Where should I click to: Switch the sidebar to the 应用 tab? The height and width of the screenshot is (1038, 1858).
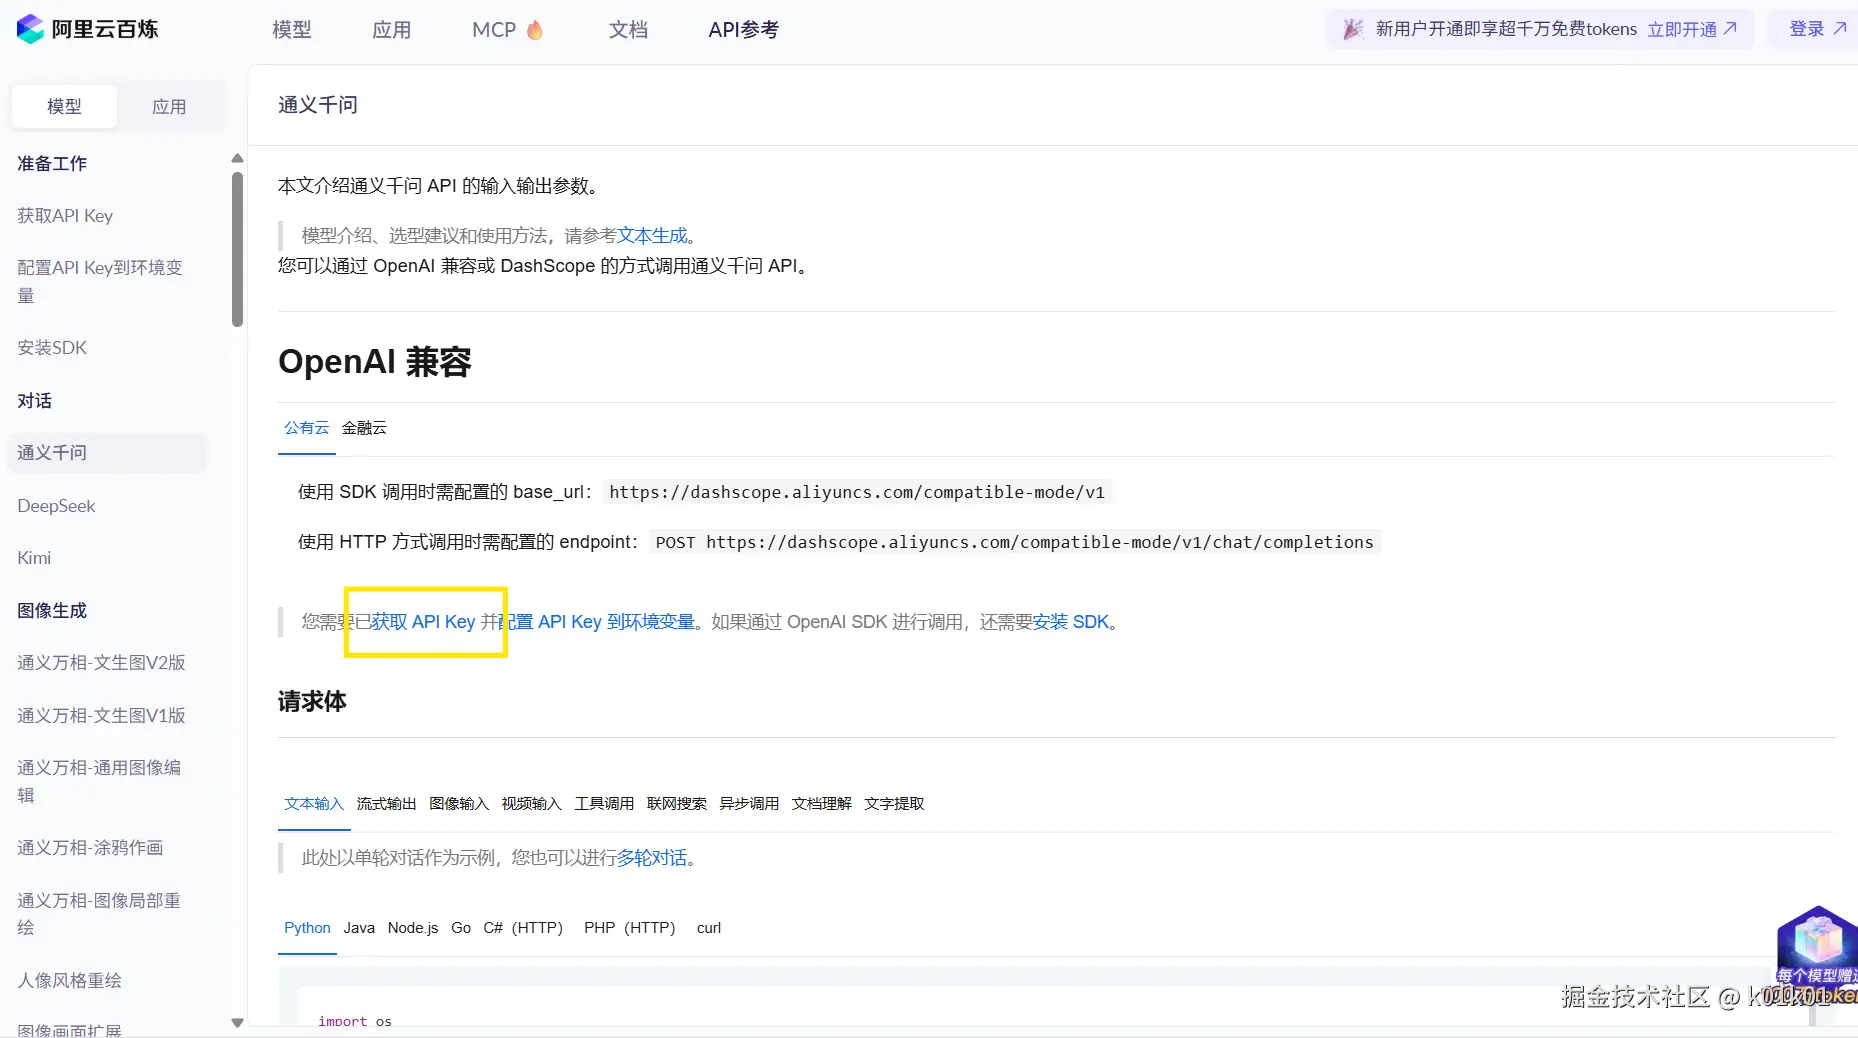point(169,106)
